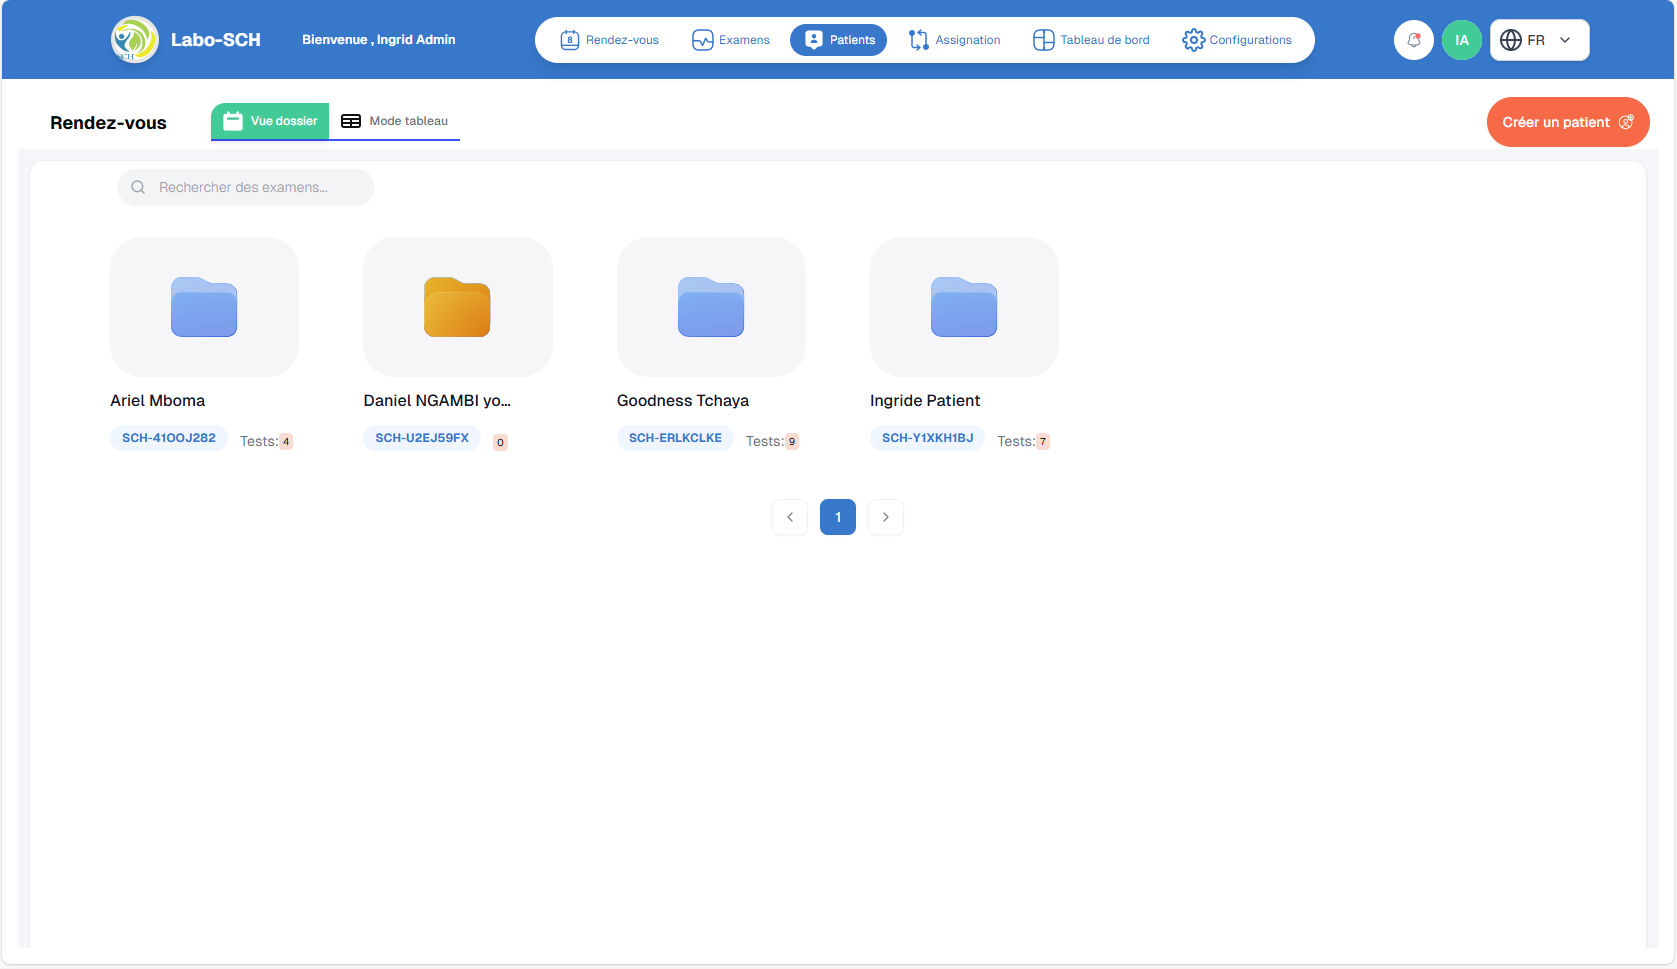This screenshot has height=969, width=1677.
Task: Open Ariel Mboma's folder icon
Action: (x=204, y=307)
